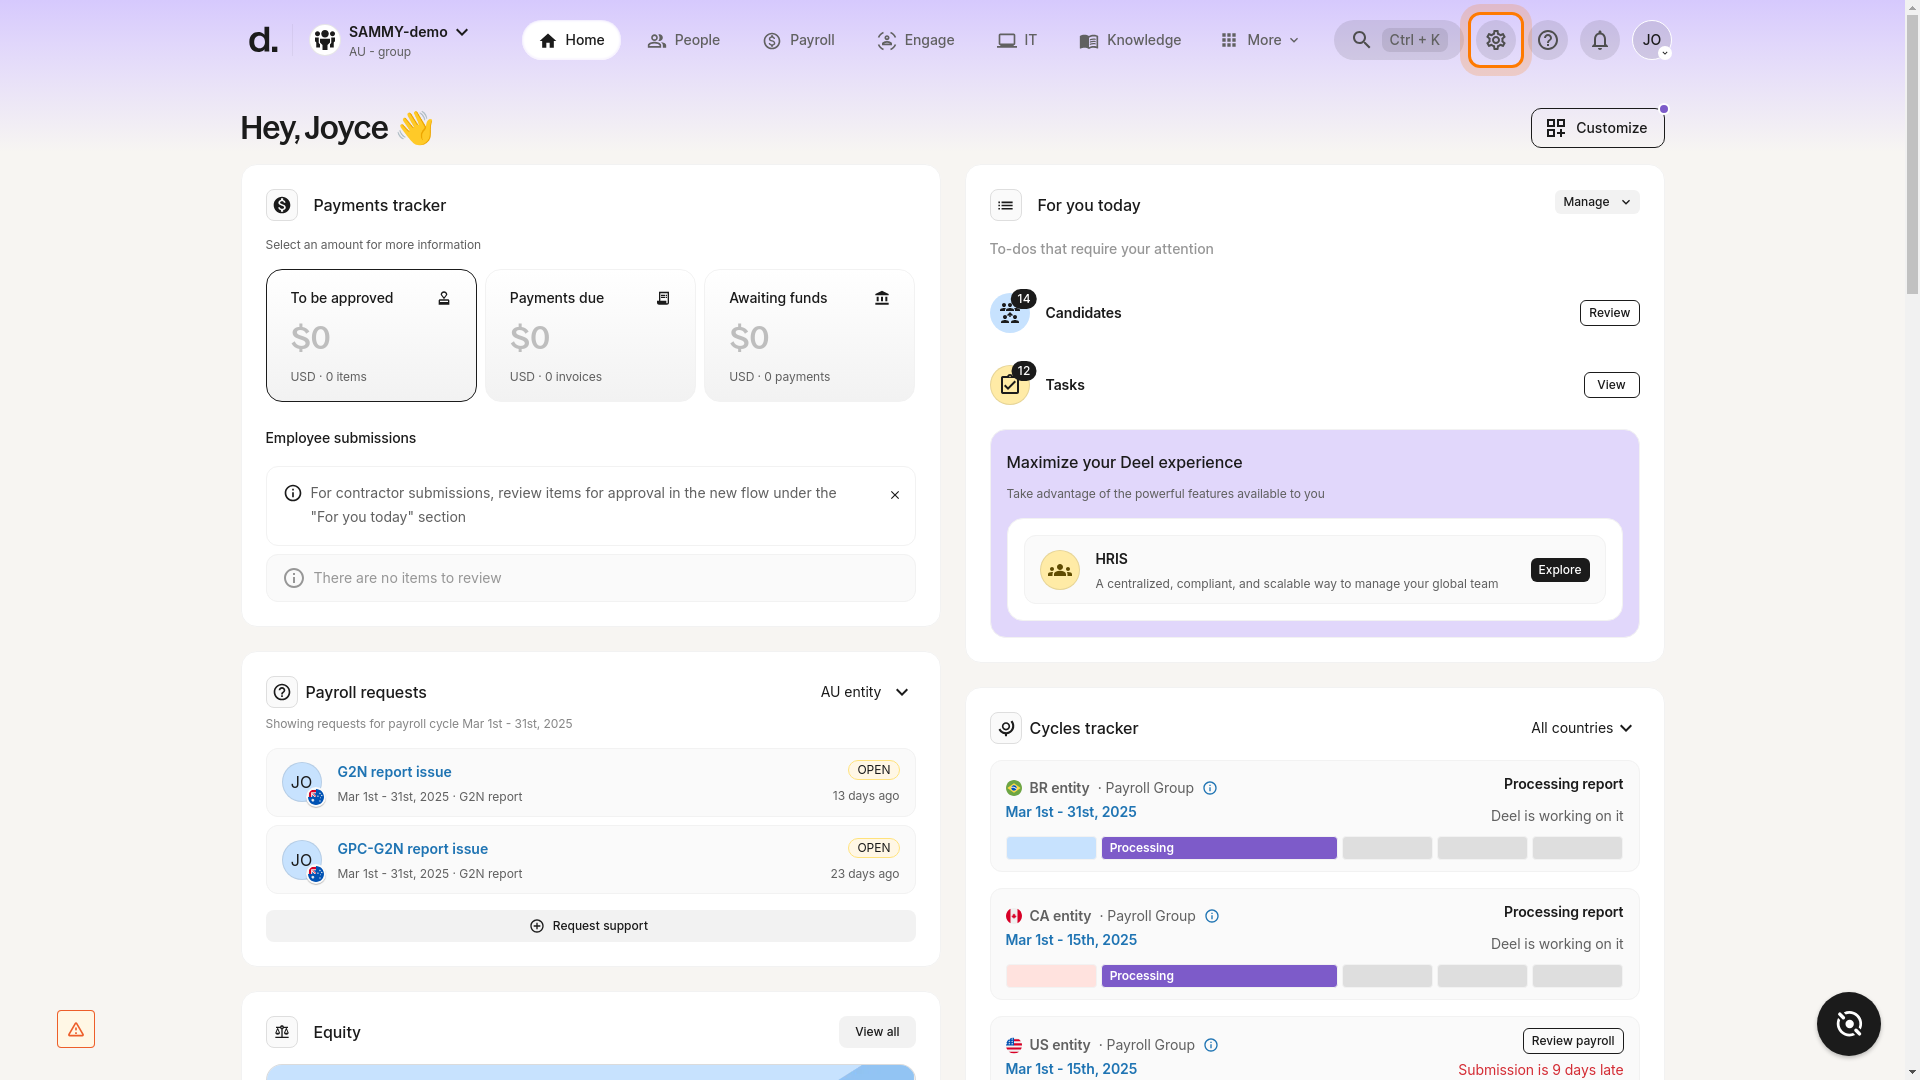1920x1080 pixels.
Task: Click CA entity Payroll Group info icon
Action: [x=1211, y=916]
